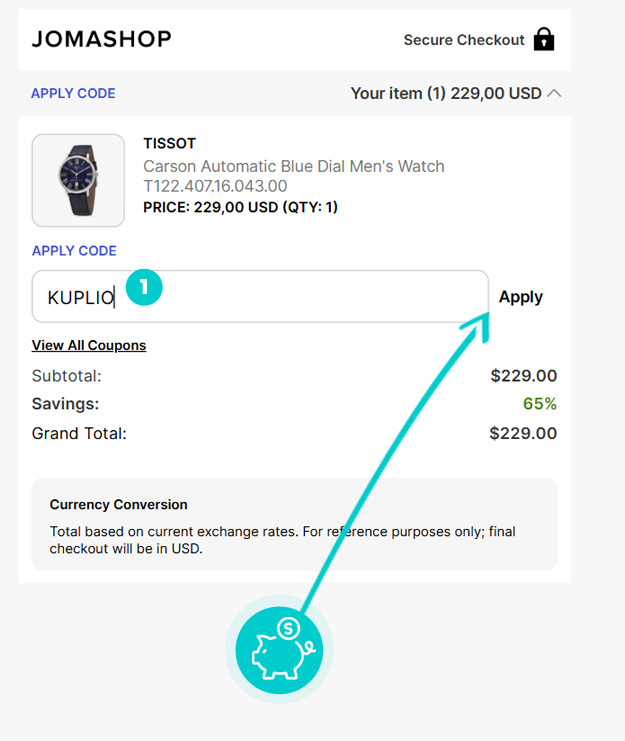Click the JOMASHOP logo
Screen dimensions: 625x741
102,39
